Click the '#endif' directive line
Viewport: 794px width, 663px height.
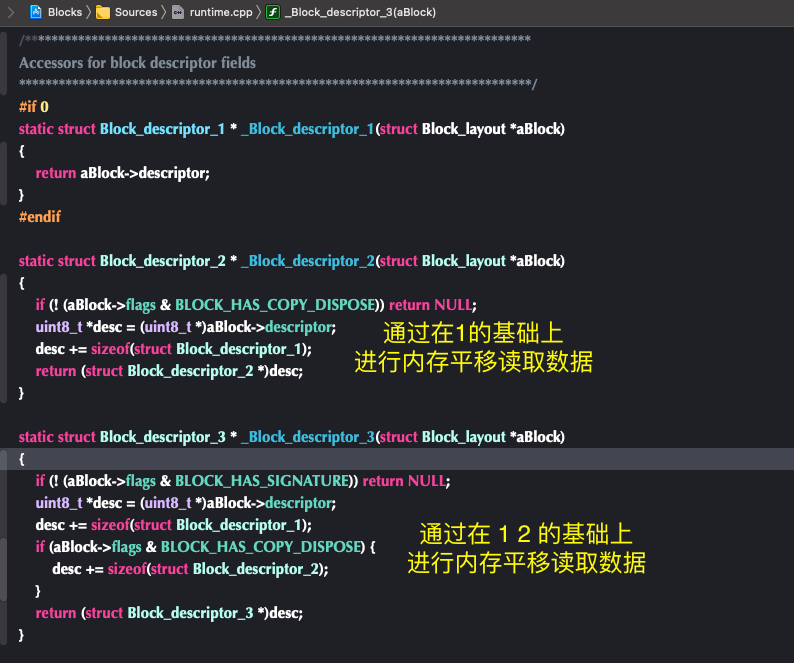(x=39, y=217)
